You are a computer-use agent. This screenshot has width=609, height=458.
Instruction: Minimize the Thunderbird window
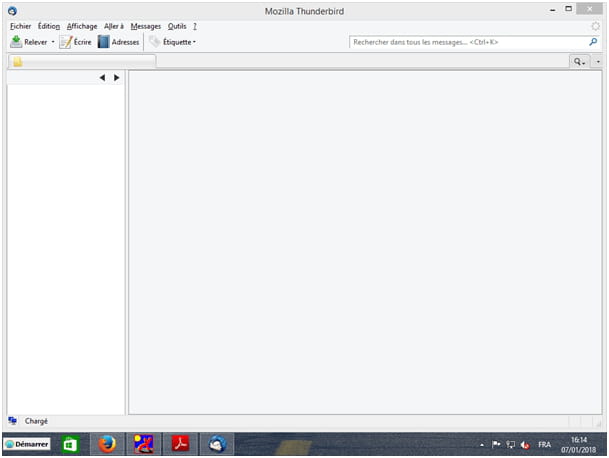(x=553, y=10)
